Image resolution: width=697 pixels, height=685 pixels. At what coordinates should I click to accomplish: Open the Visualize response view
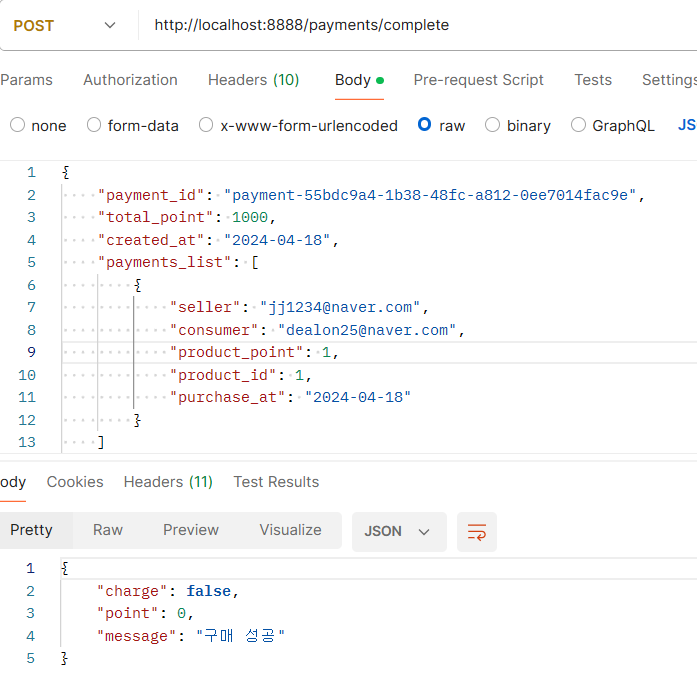pyautogui.click(x=290, y=530)
